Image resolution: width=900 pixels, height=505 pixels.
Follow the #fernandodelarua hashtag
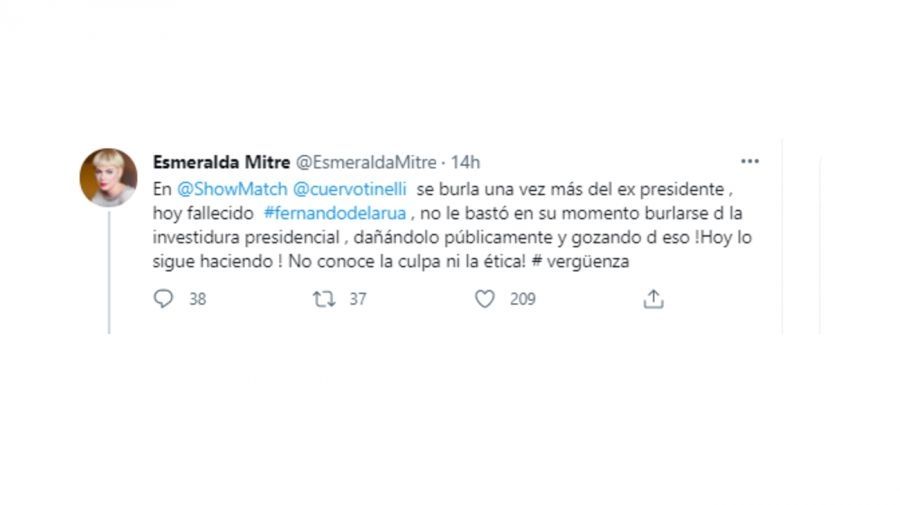(318, 212)
